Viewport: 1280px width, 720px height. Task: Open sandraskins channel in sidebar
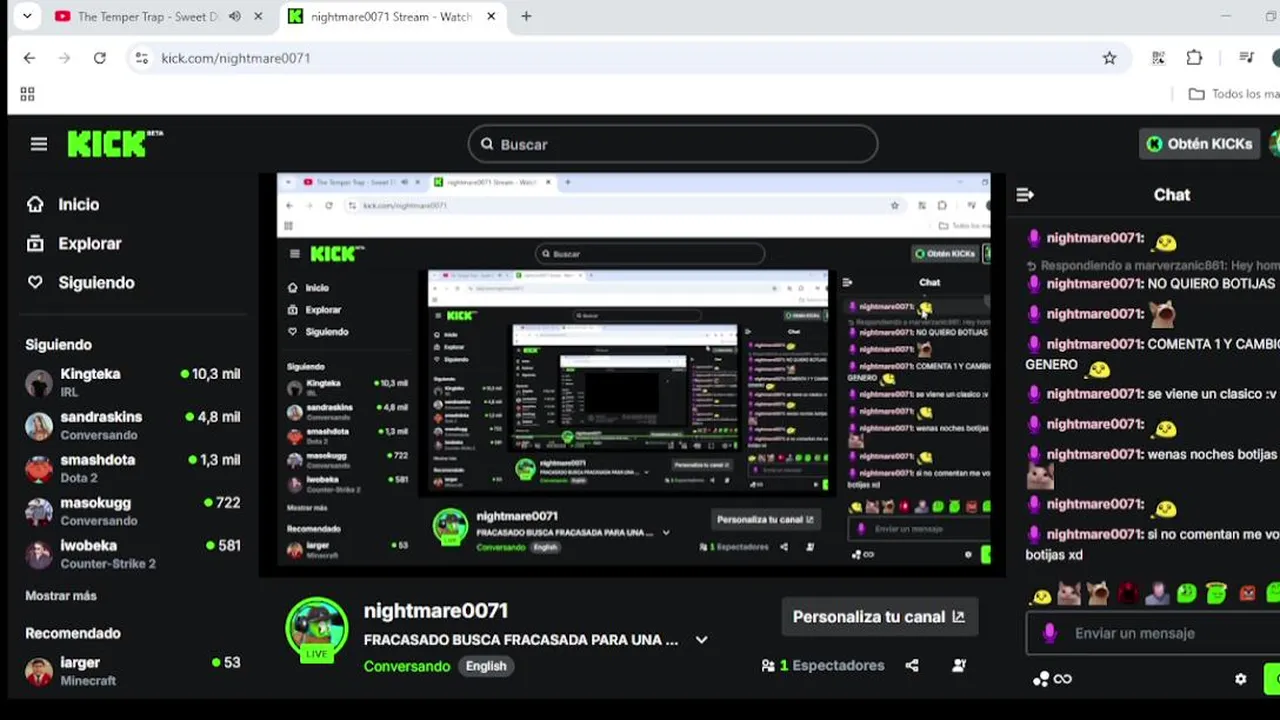pyautogui.click(x=133, y=425)
